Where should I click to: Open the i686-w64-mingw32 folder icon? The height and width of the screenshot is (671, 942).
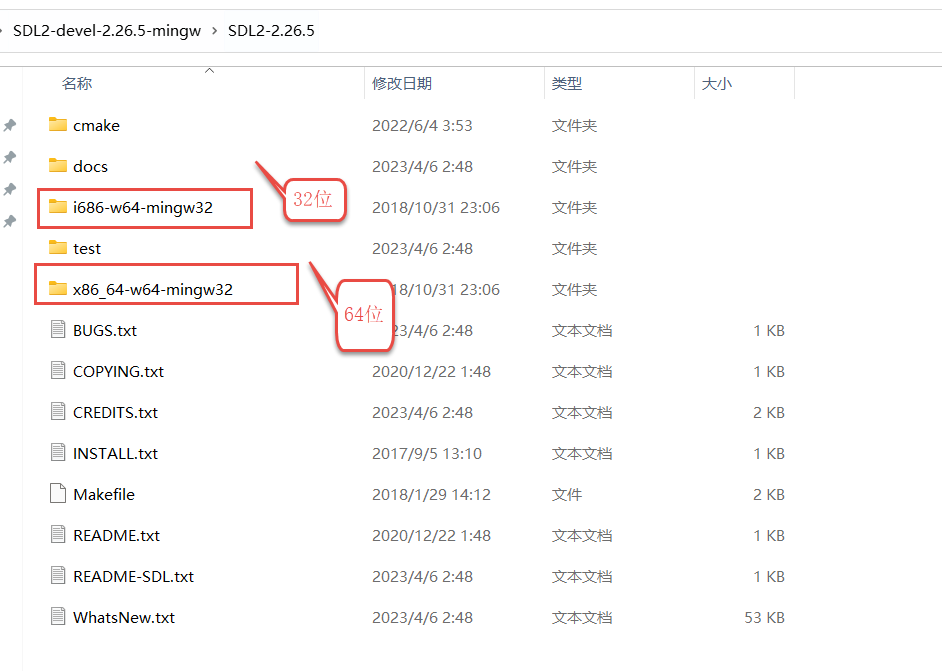pos(60,207)
